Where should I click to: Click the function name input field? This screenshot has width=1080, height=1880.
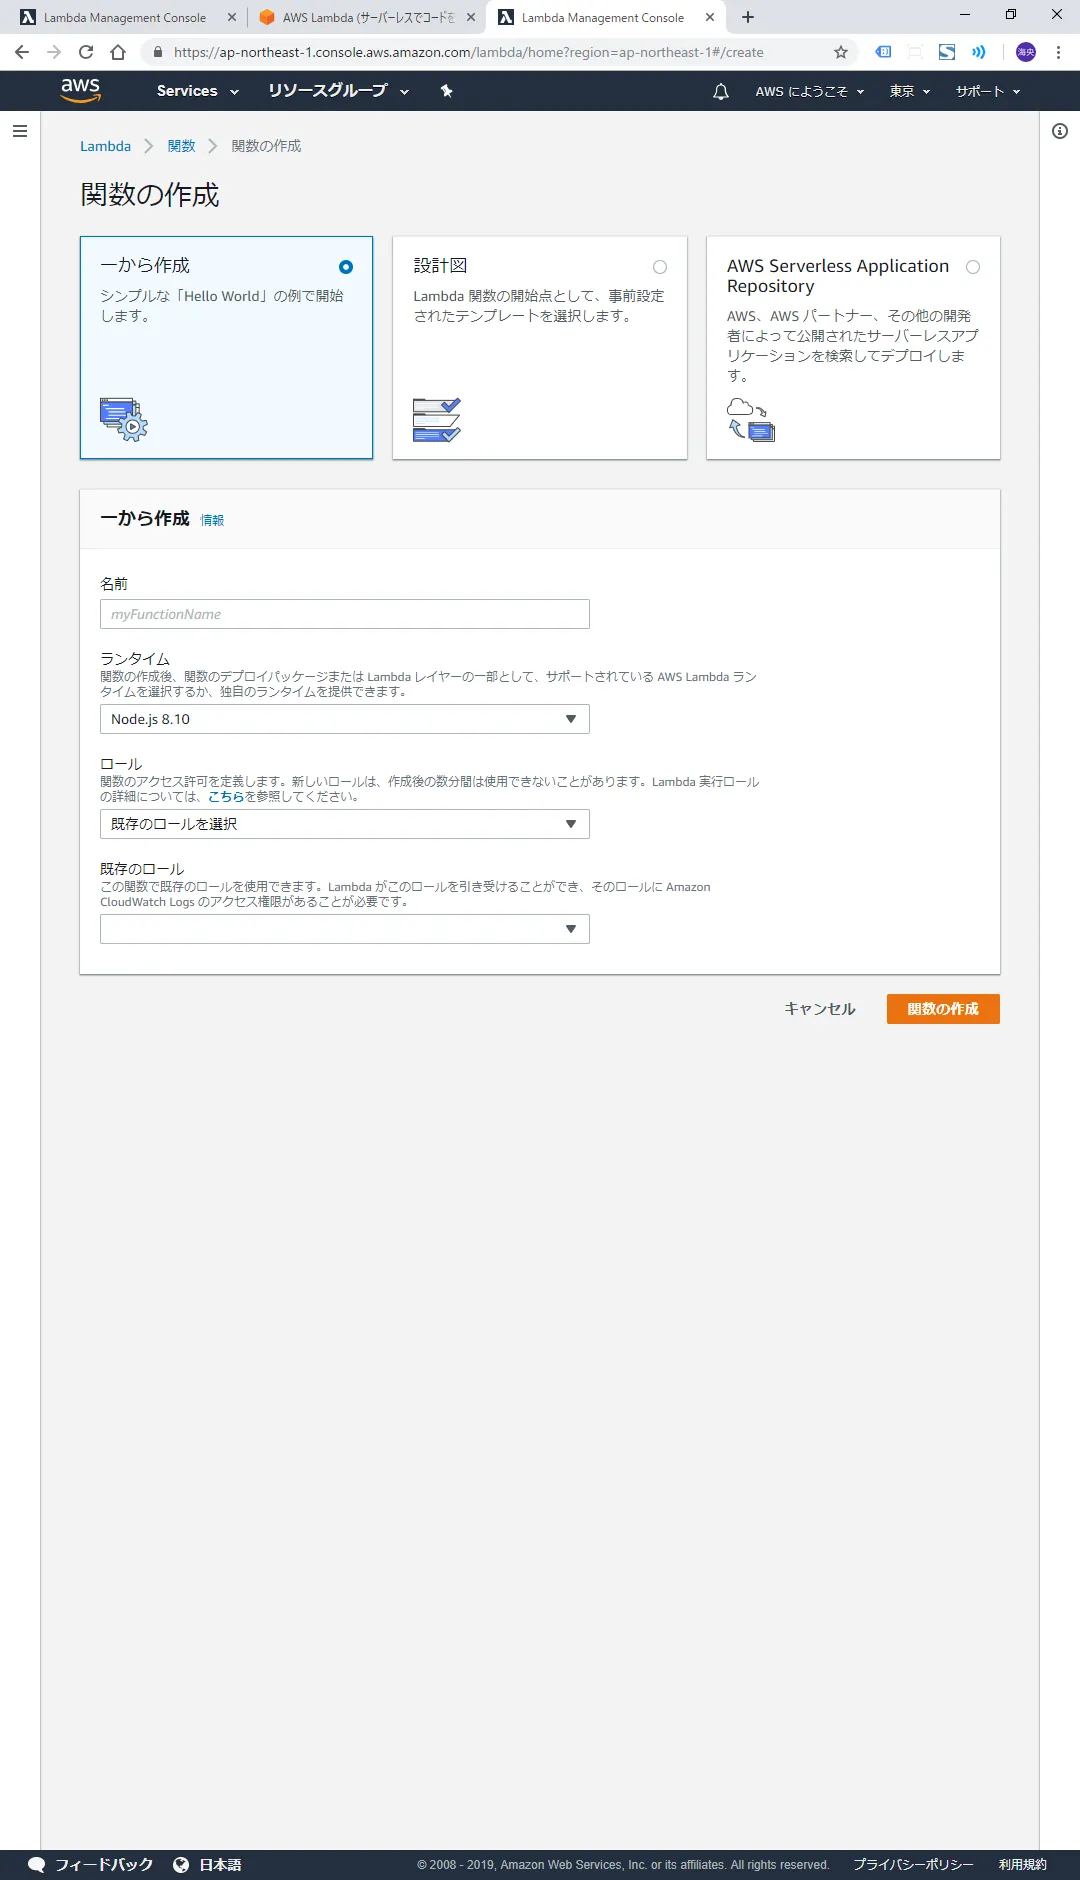point(344,614)
